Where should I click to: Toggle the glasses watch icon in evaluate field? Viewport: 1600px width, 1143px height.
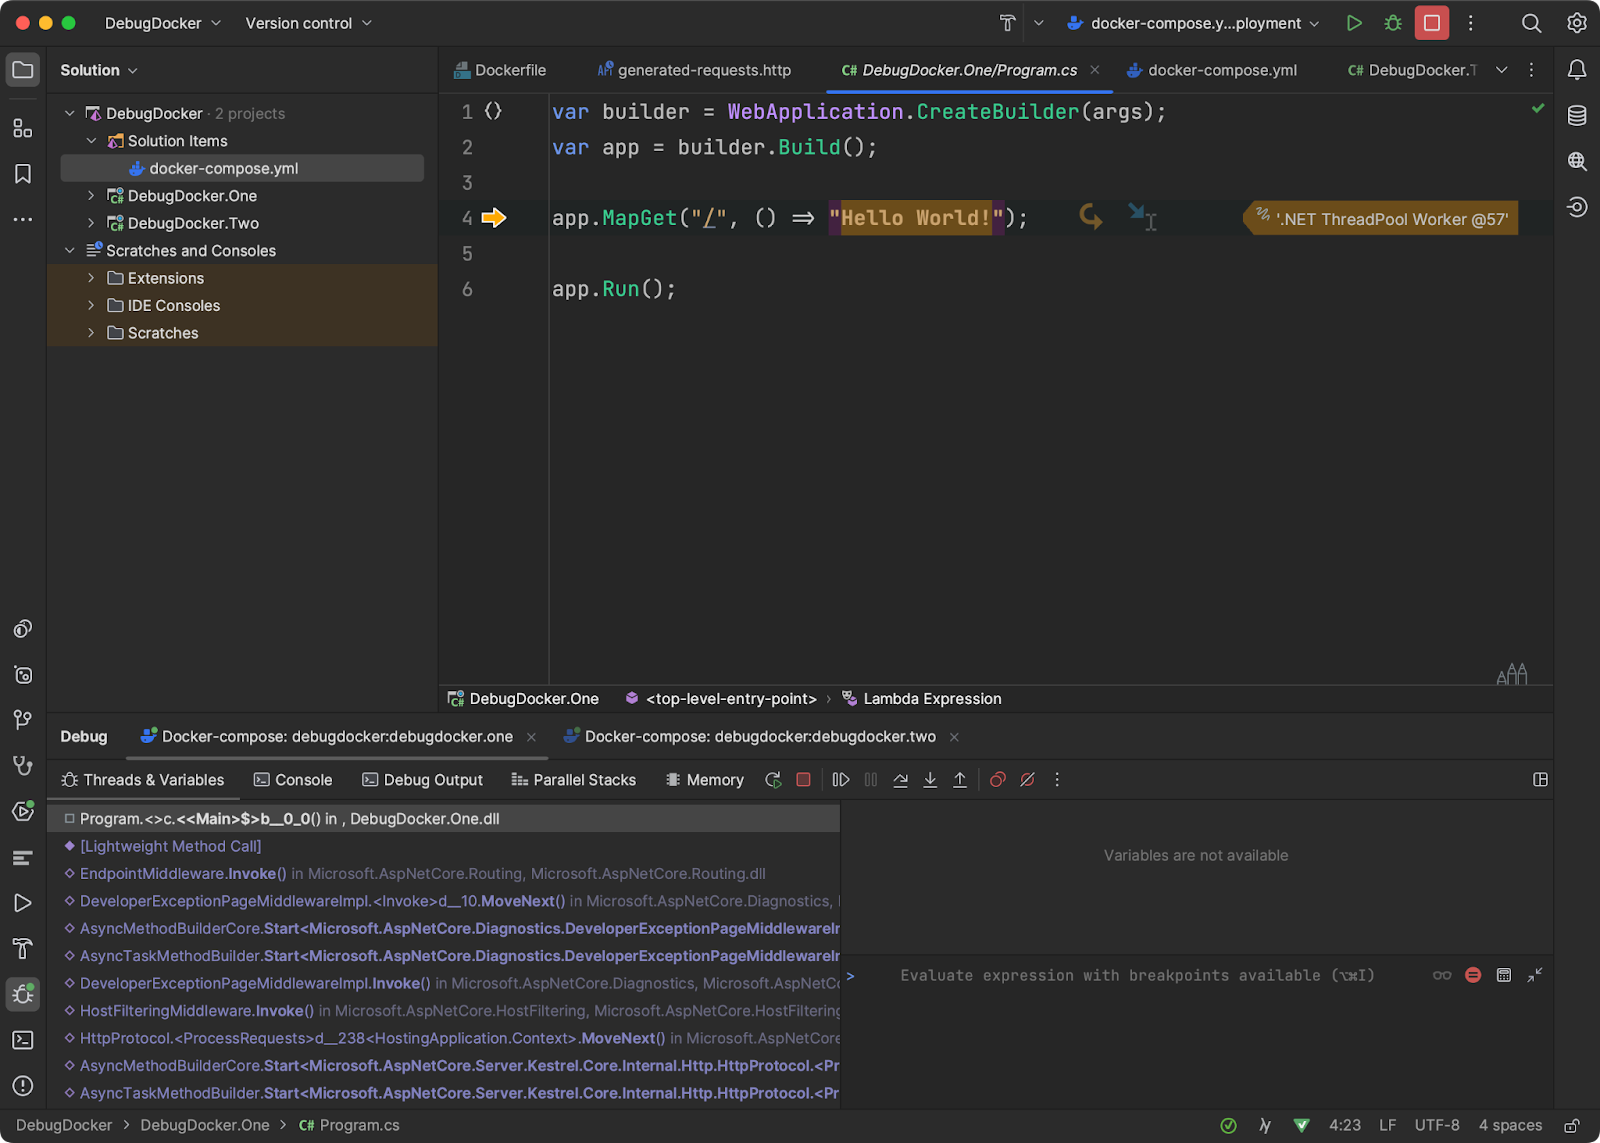[x=1442, y=975]
